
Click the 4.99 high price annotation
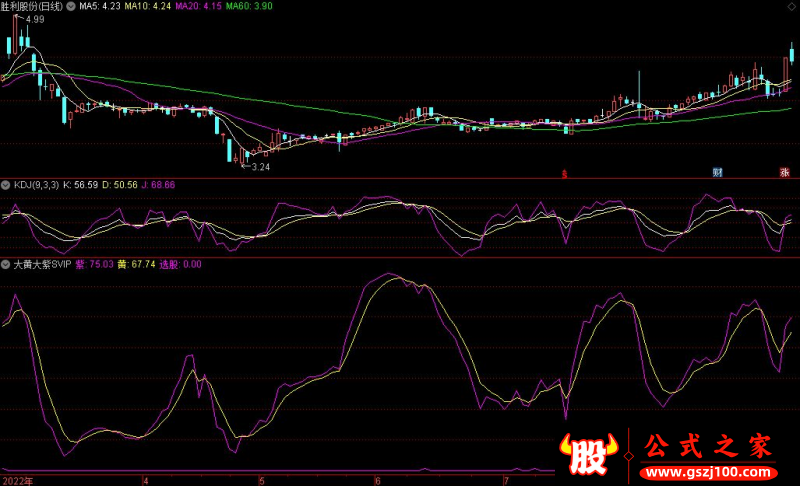pyautogui.click(x=35, y=19)
